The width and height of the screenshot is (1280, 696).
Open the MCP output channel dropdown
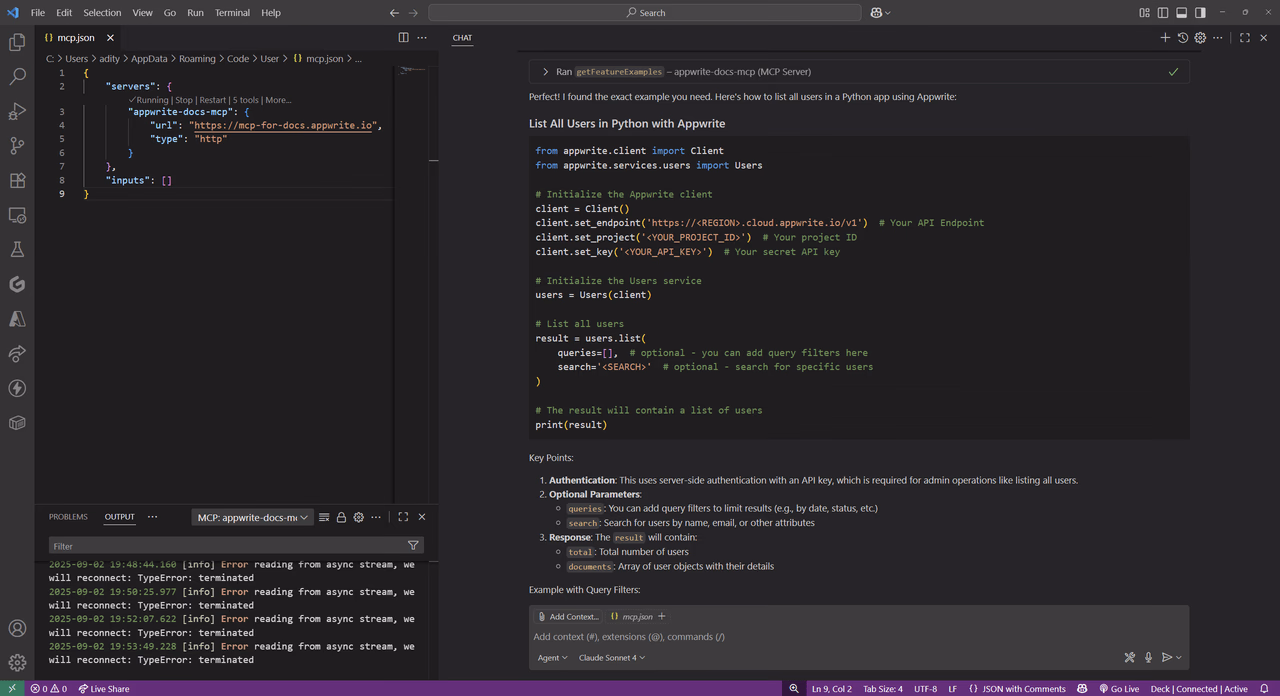tap(253, 517)
